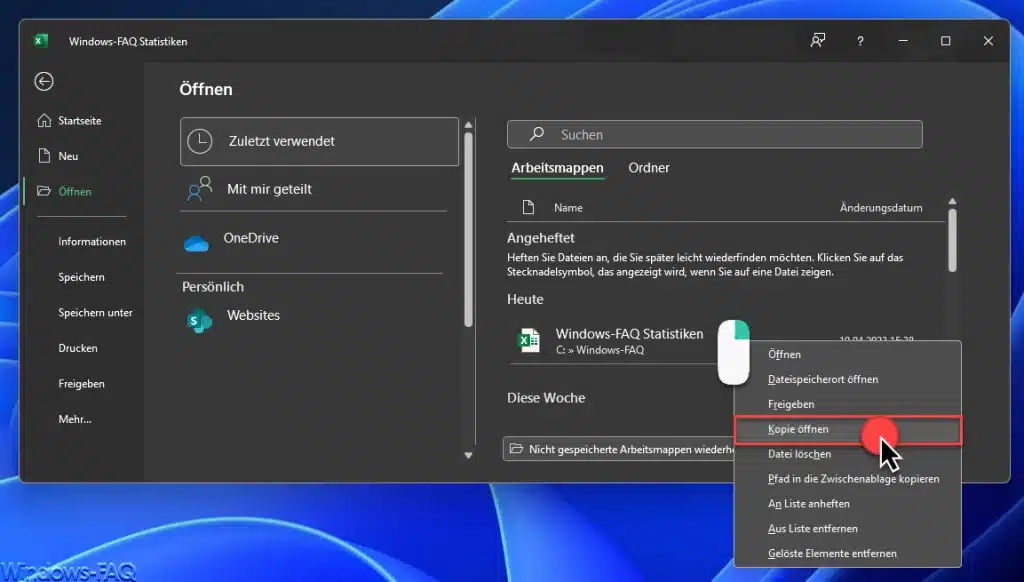The image size is (1024, 582).
Task: Click the clock icon for recent files
Action: (200, 141)
